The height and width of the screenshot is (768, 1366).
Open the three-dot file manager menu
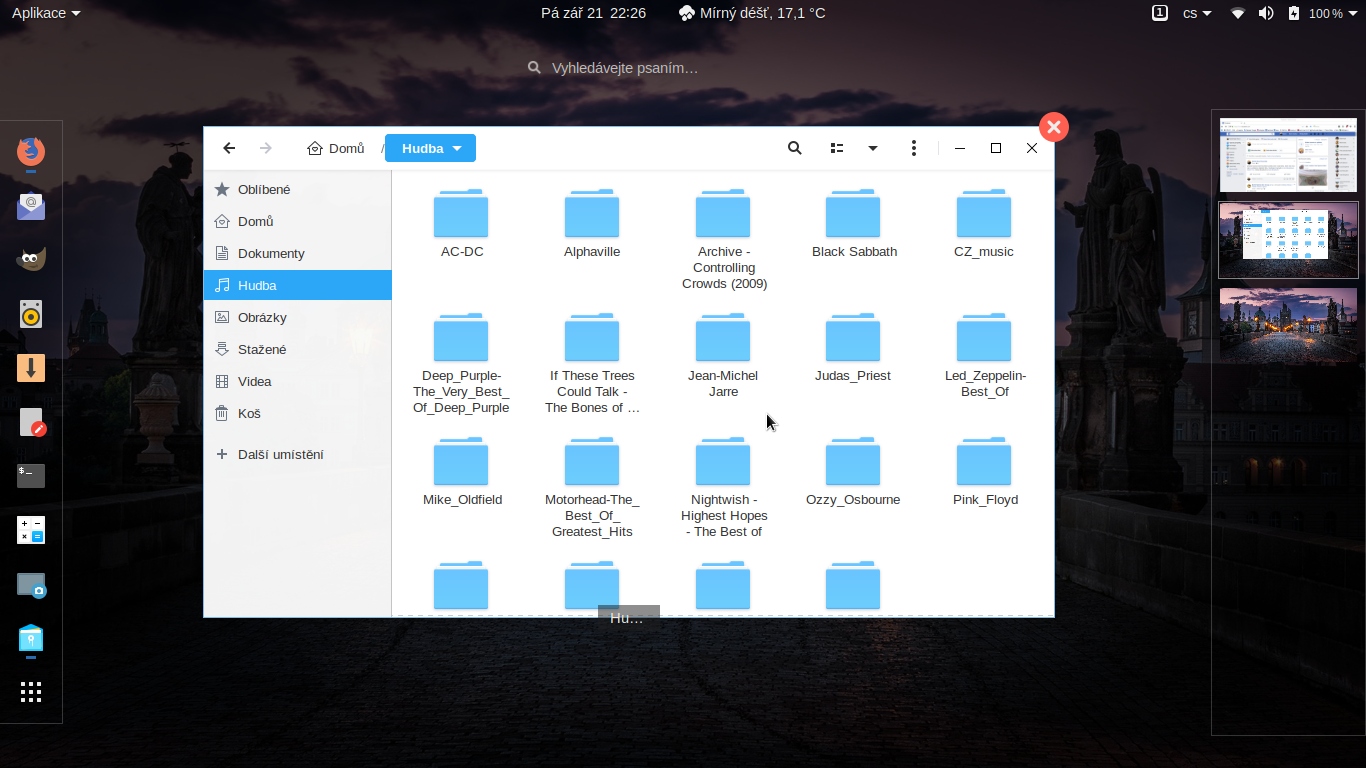[x=914, y=148]
